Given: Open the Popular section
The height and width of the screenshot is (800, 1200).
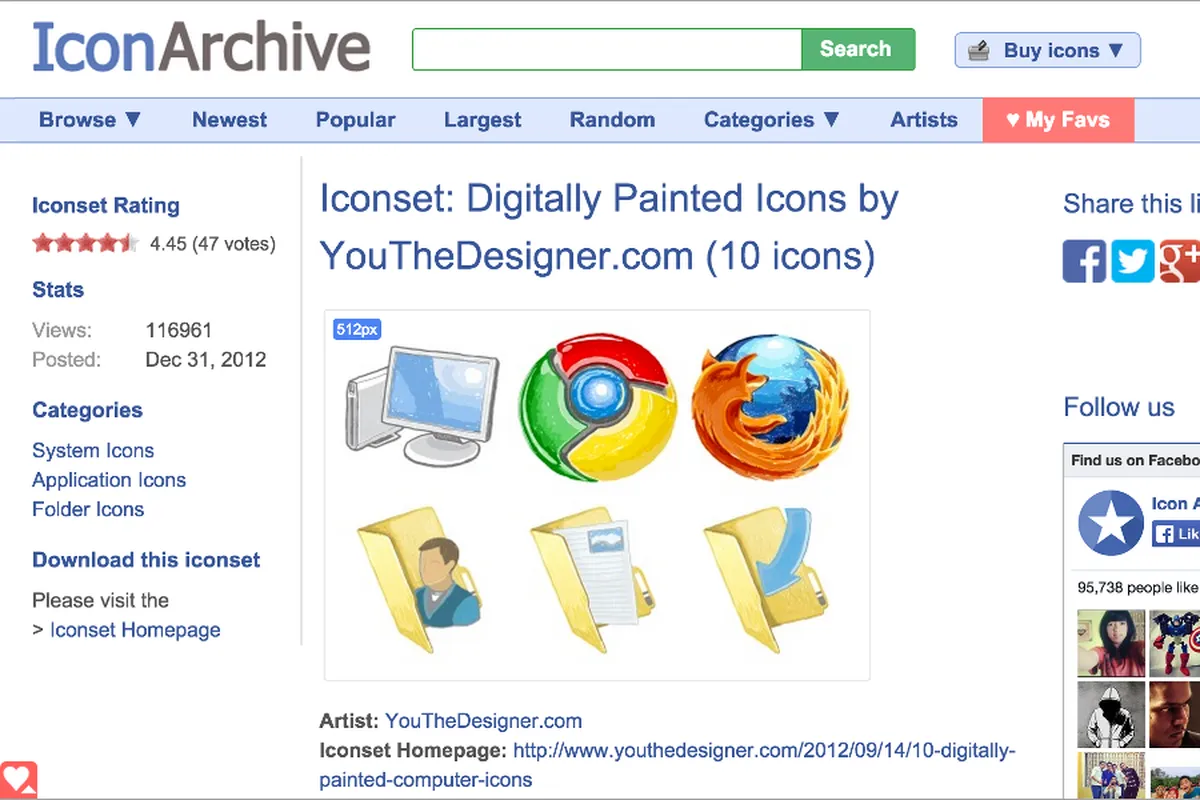Looking at the screenshot, I should pyautogui.click(x=355, y=120).
